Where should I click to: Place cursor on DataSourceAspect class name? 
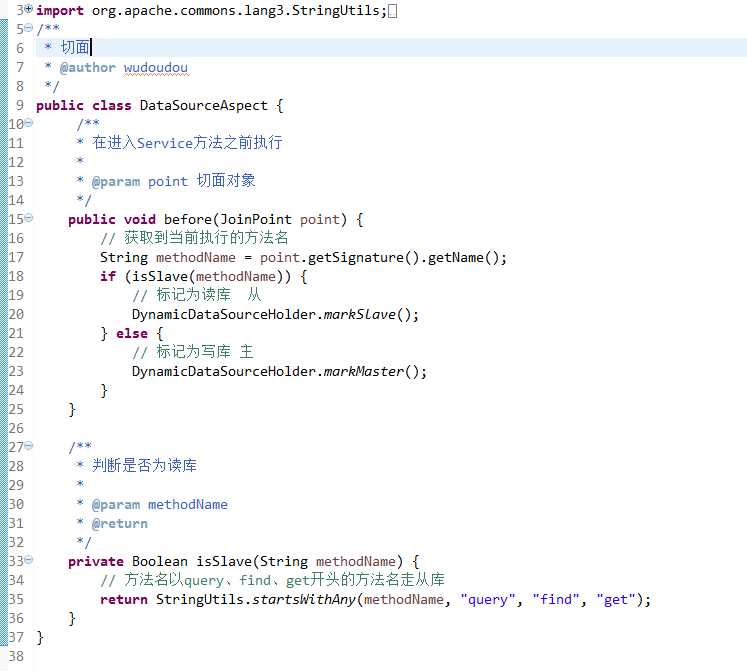click(x=203, y=105)
